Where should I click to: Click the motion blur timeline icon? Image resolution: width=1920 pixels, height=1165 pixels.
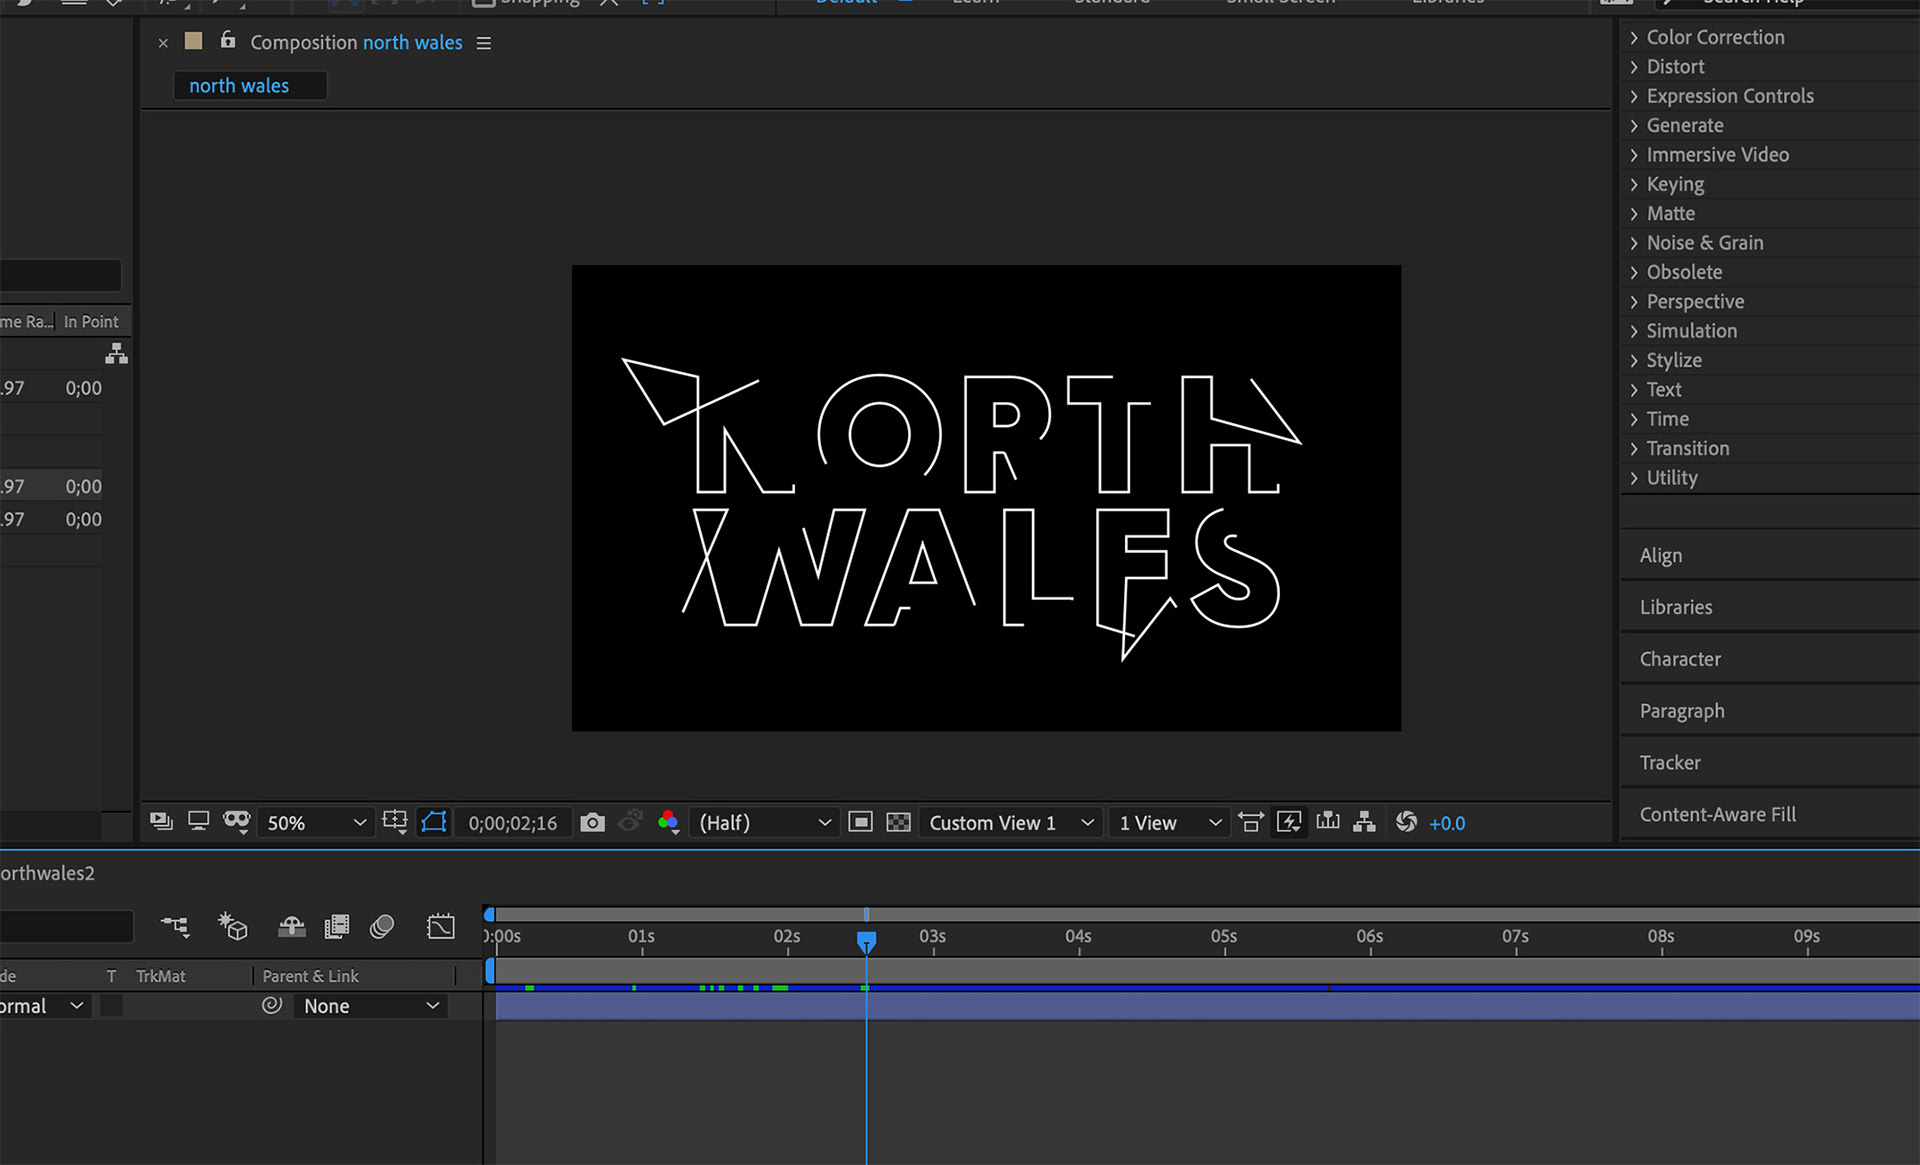pyautogui.click(x=382, y=927)
